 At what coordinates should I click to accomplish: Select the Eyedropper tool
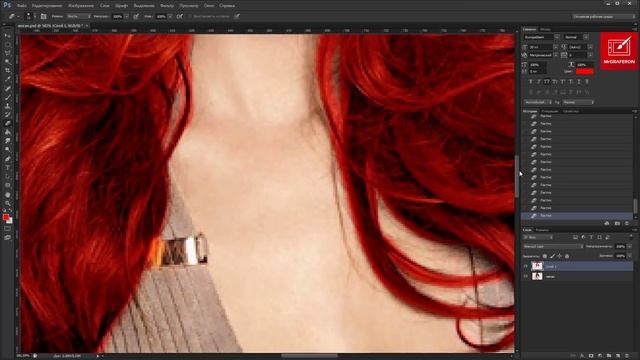pyautogui.click(x=7, y=80)
